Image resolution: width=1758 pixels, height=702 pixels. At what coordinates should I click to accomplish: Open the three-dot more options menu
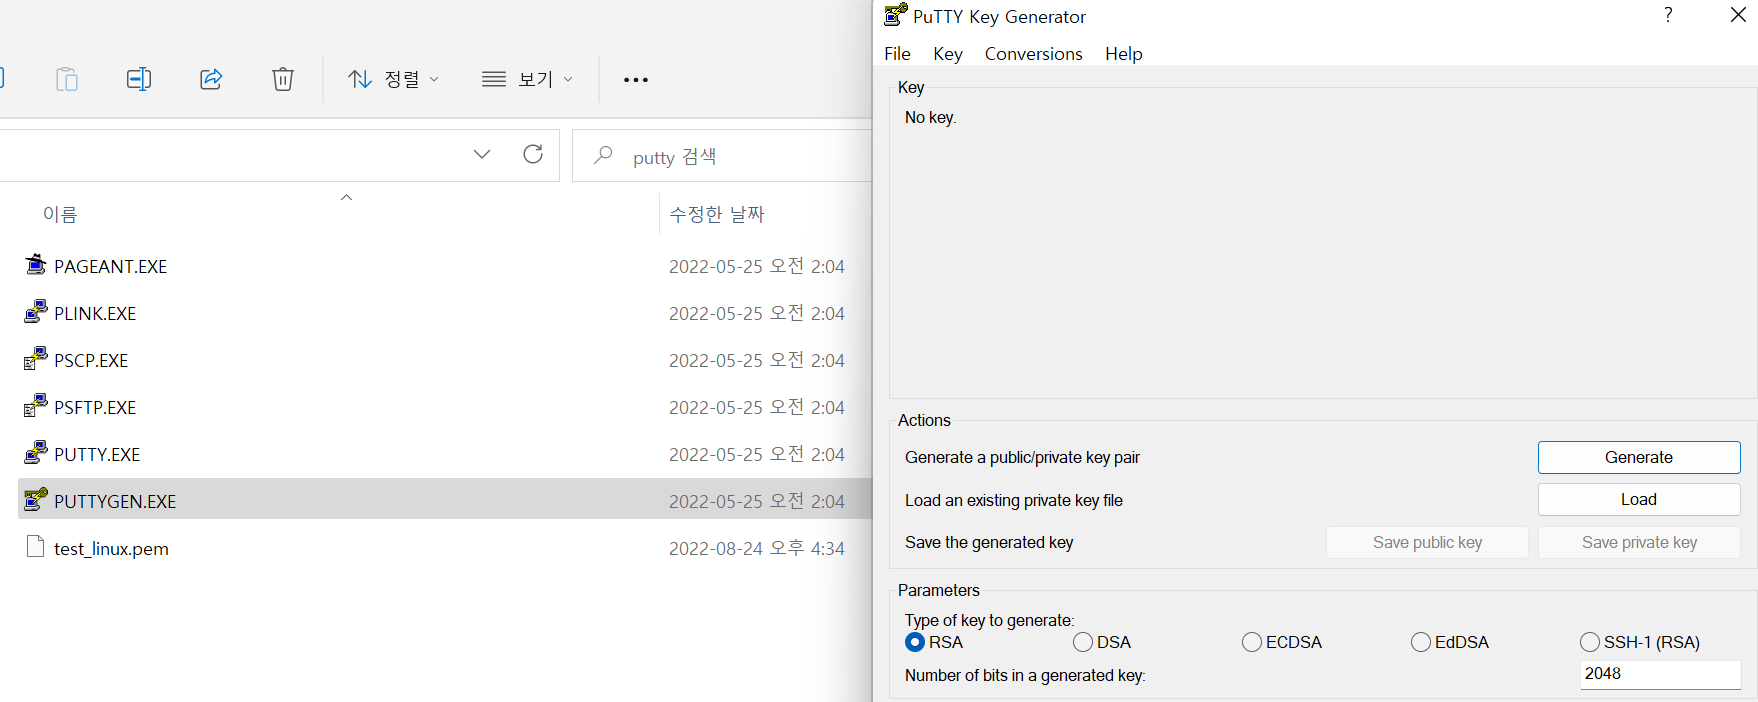(636, 79)
